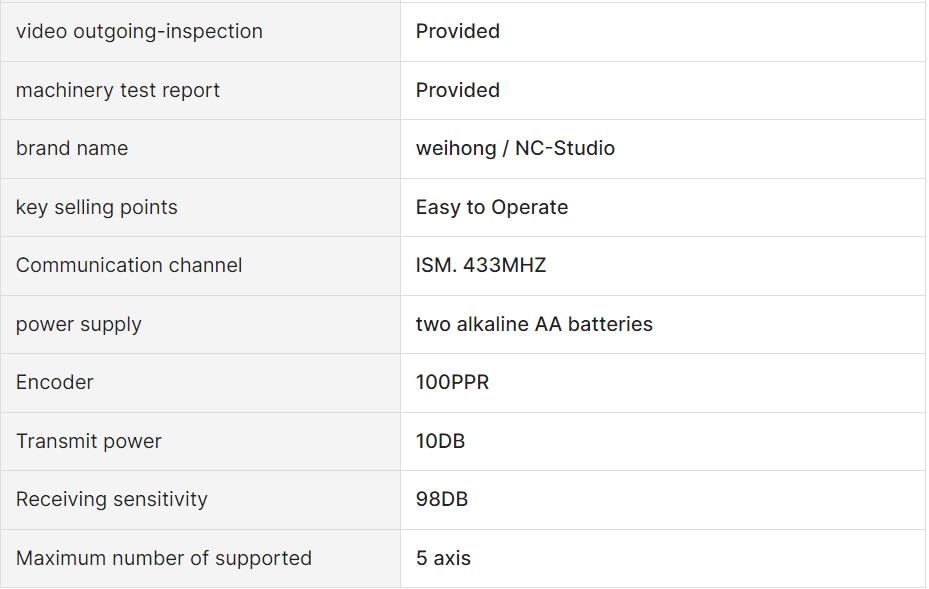The image size is (929, 589).
Task: Click the 'key selling points' label
Action: pyautogui.click(x=97, y=207)
